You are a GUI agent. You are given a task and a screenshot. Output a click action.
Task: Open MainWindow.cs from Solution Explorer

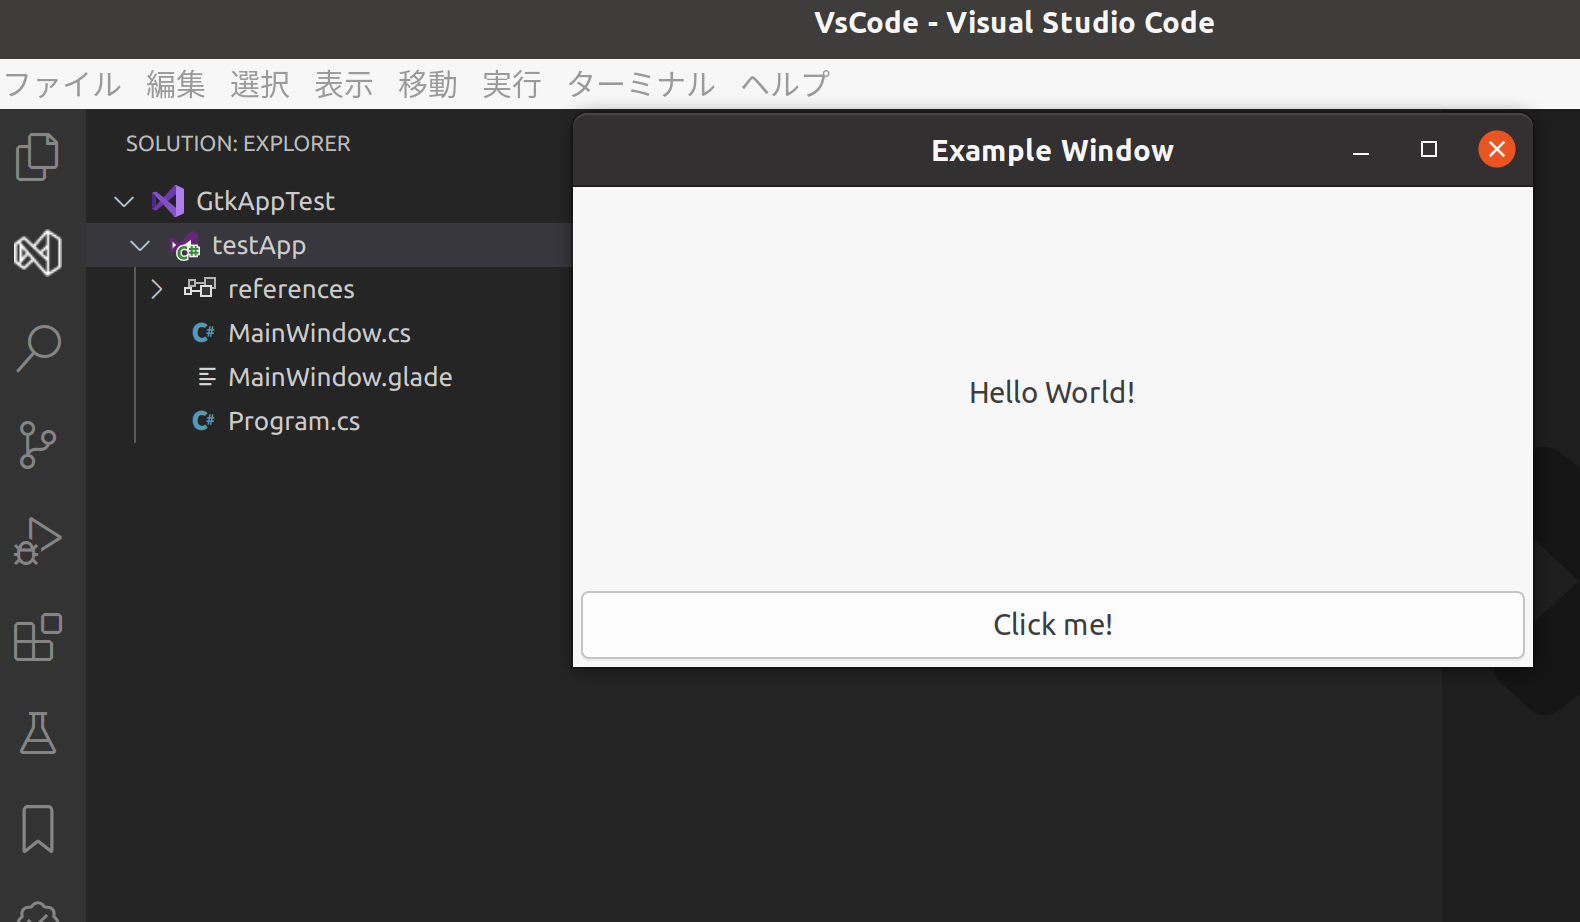click(x=319, y=333)
